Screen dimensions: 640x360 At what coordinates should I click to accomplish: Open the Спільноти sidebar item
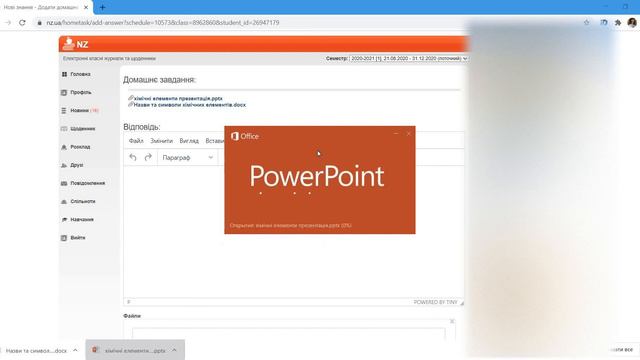click(78, 202)
